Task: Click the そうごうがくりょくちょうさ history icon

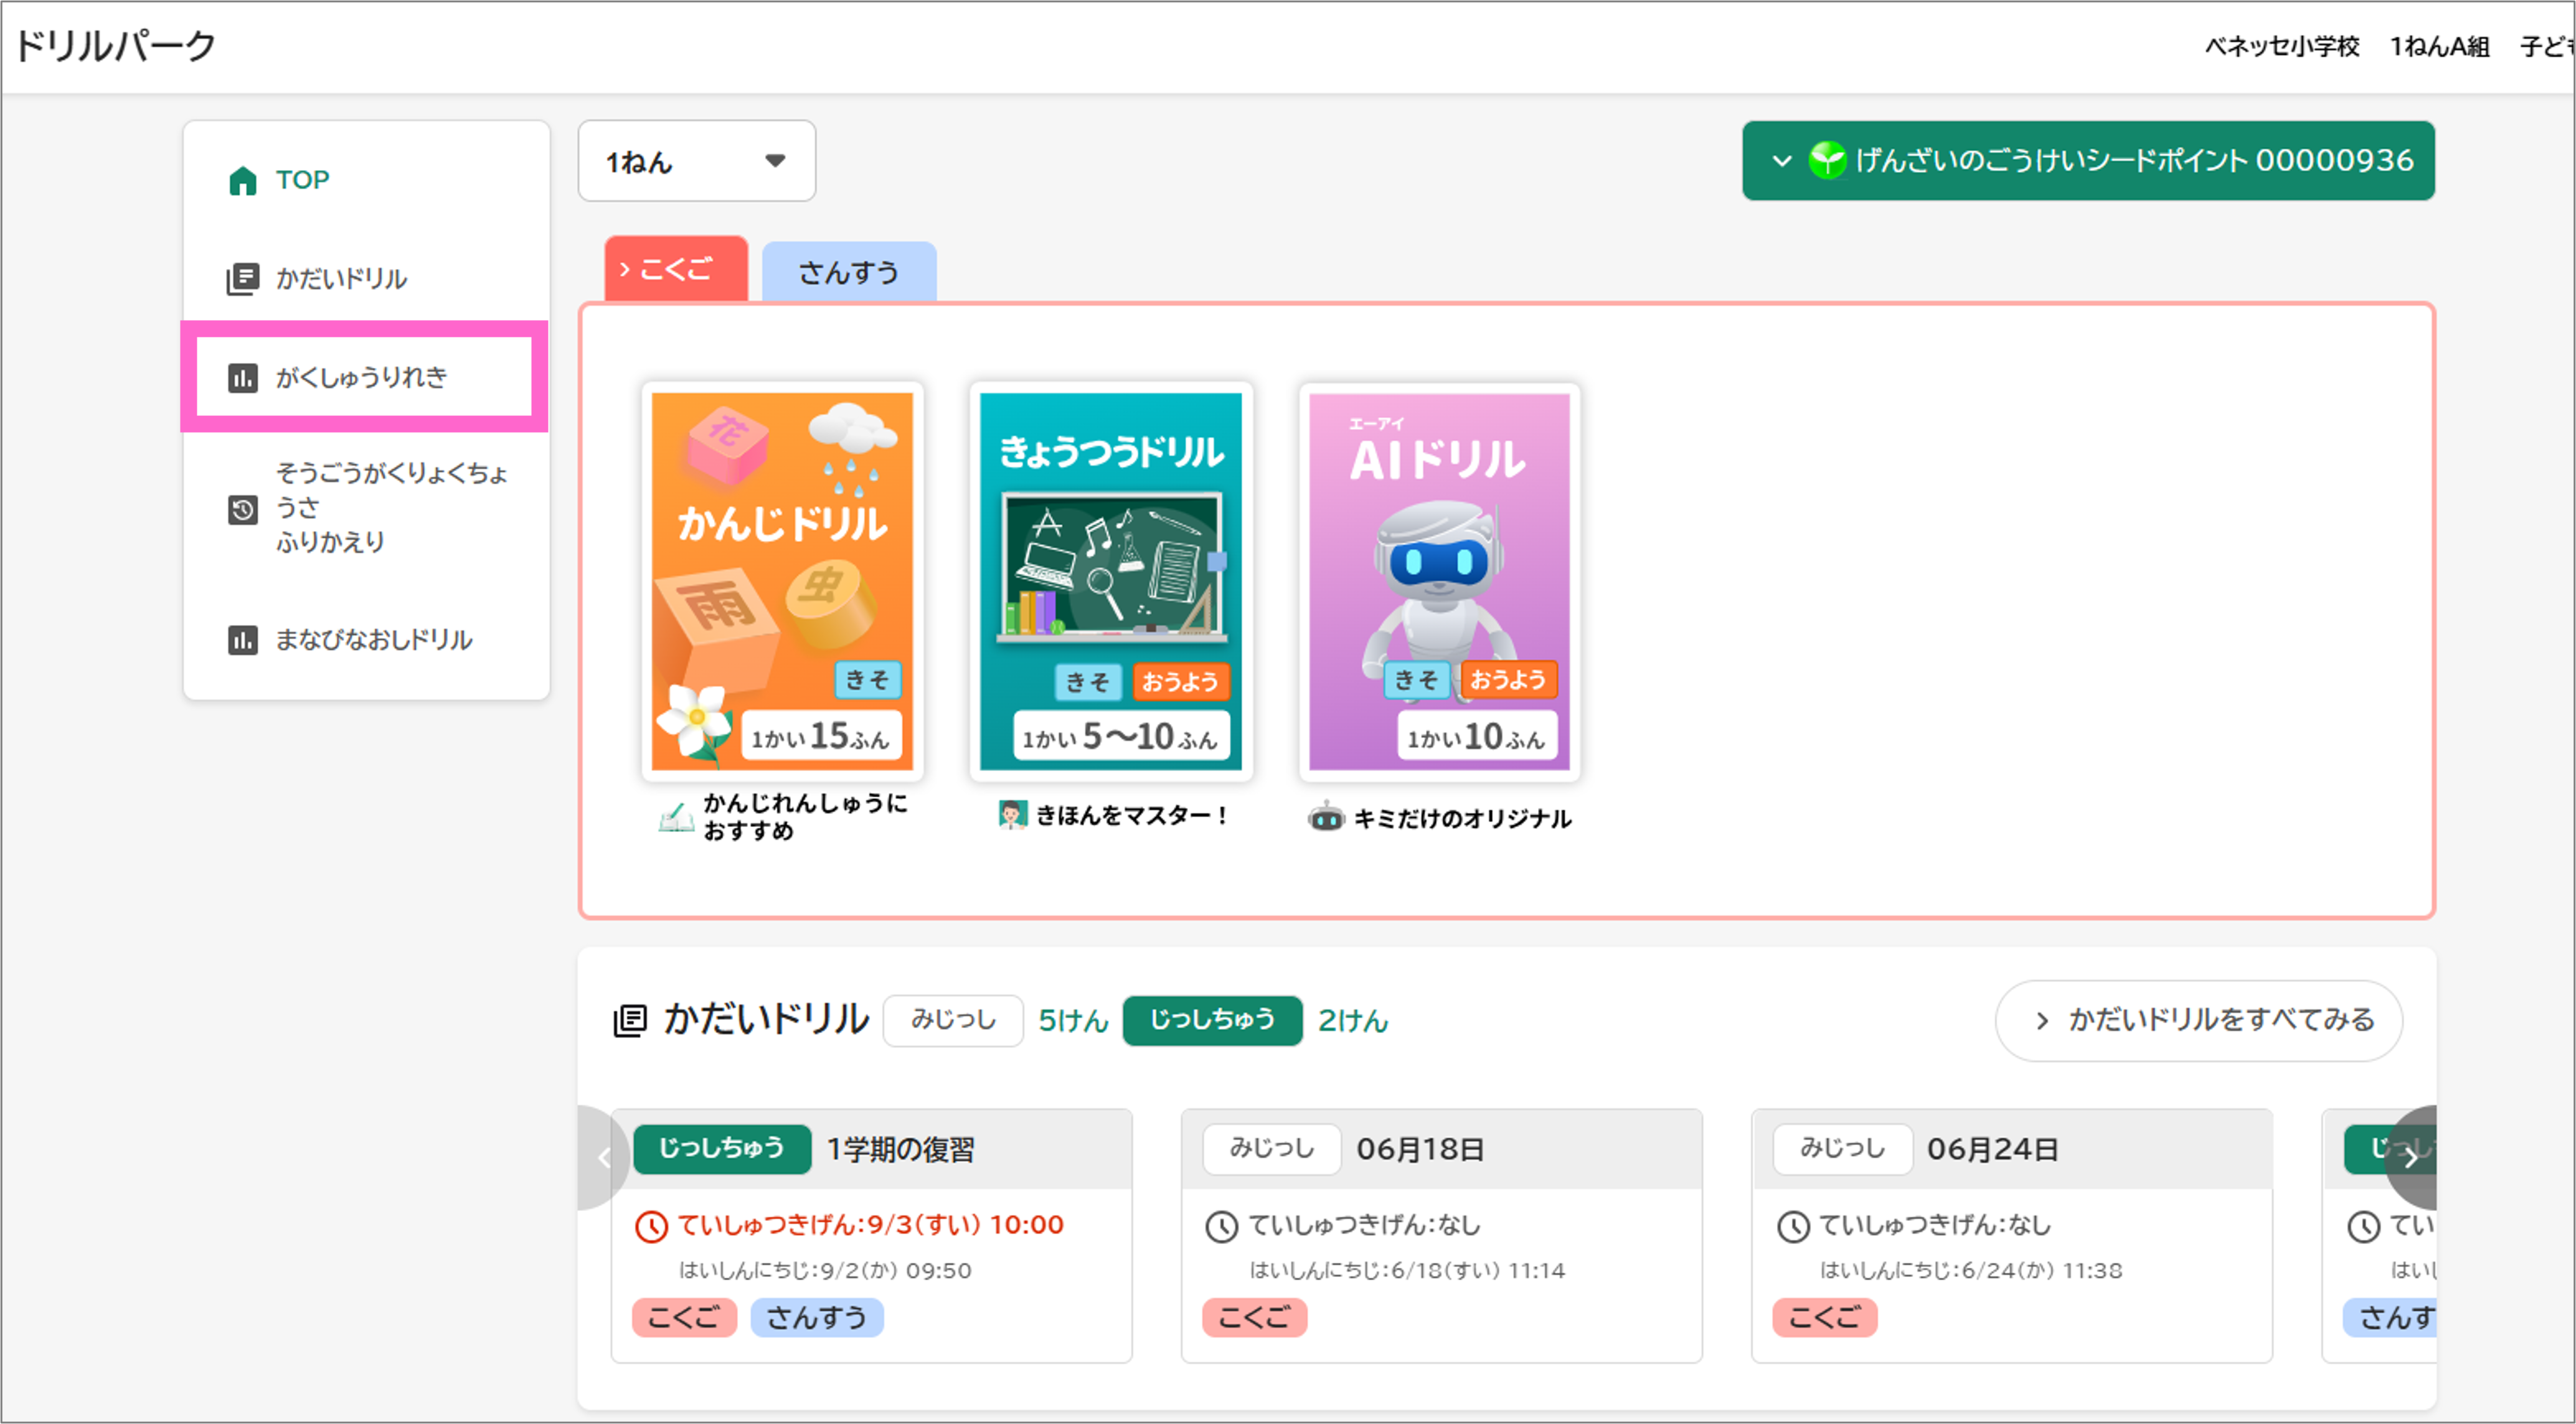Action: coord(243,509)
